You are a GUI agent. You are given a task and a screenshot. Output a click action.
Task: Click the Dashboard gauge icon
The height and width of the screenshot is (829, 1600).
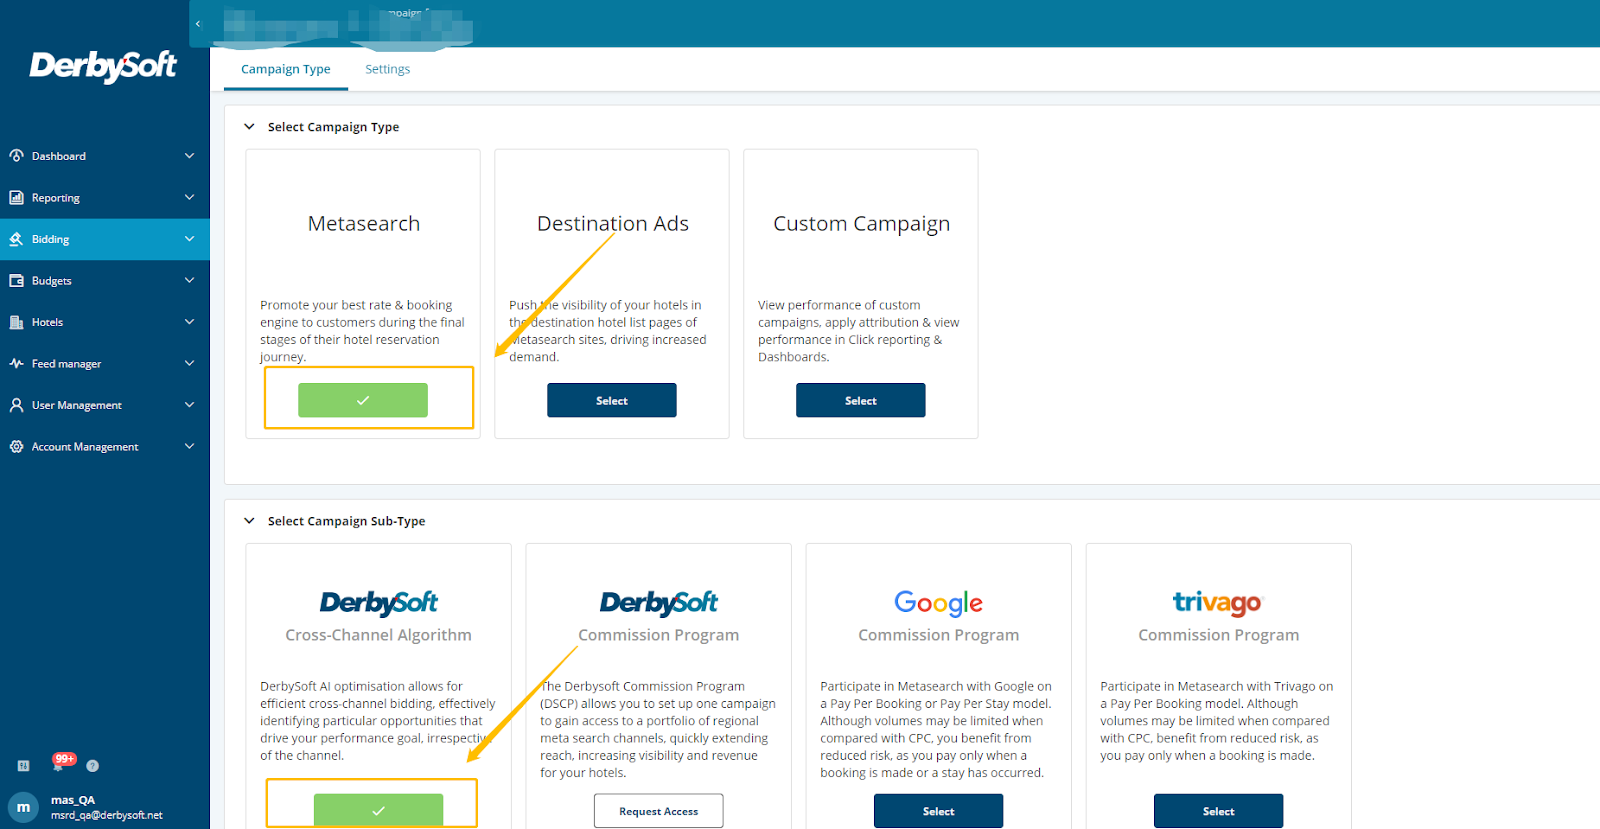[16, 156]
